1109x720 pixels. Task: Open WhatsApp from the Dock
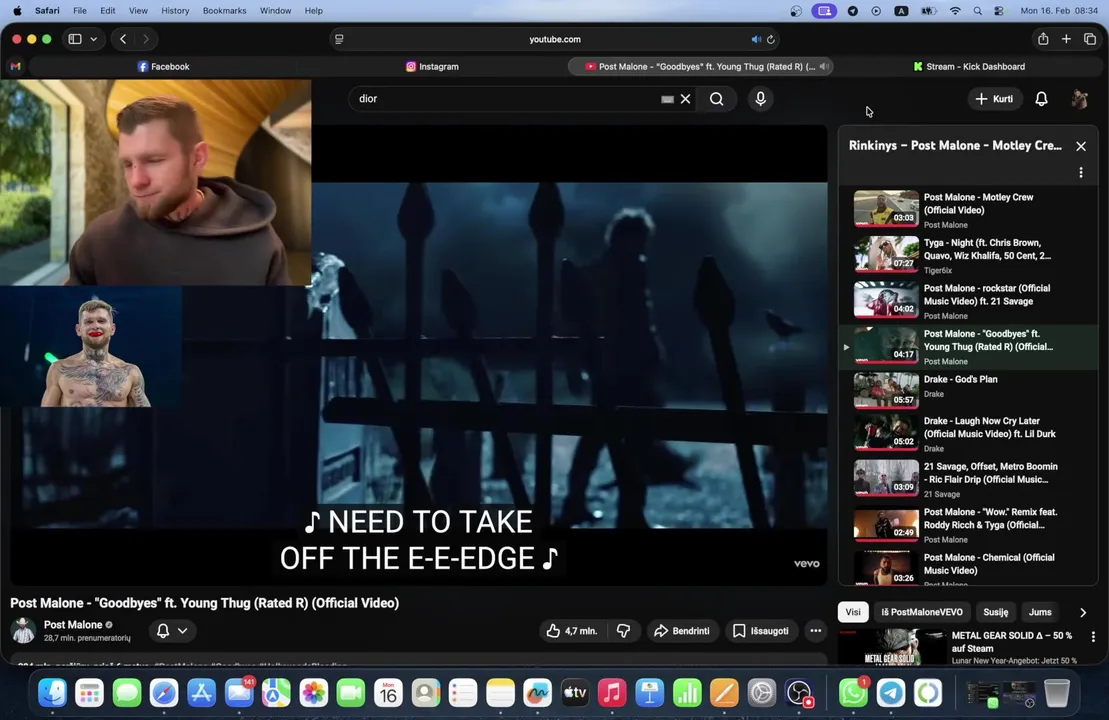(x=853, y=693)
